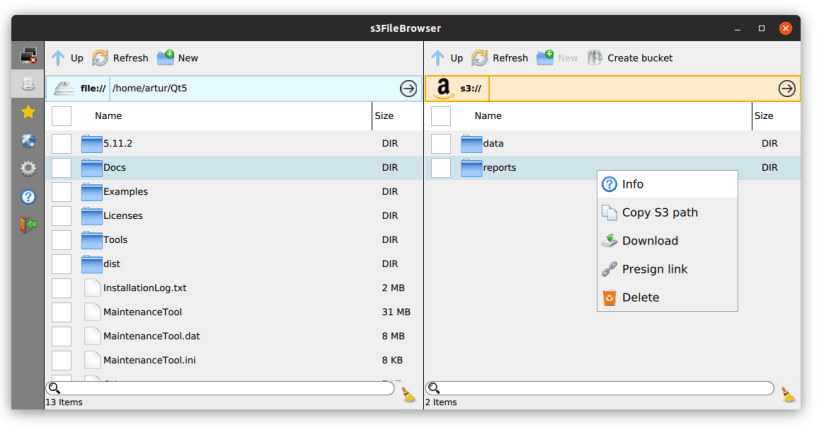Go Up in S3 pane
The height and width of the screenshot is (430, 819).
click(447, 58)
